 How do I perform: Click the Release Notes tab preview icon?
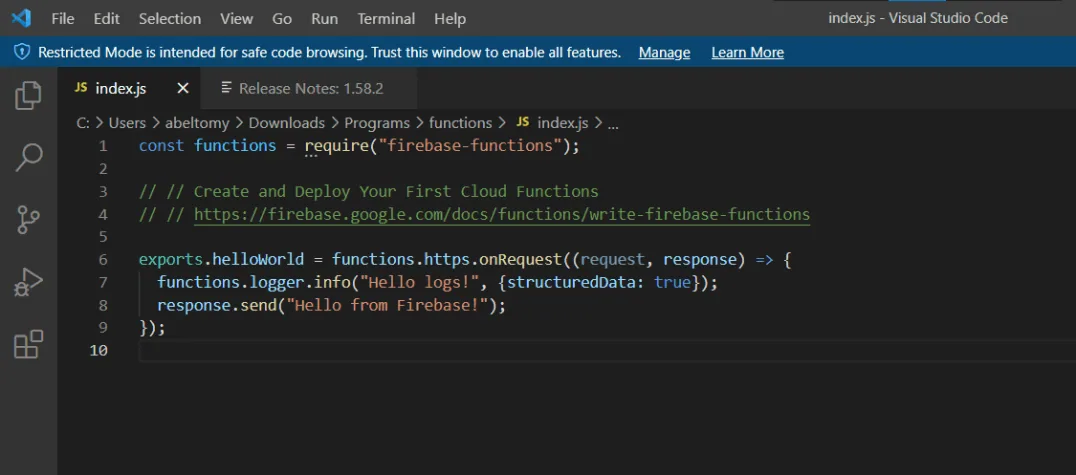point(226,87)
